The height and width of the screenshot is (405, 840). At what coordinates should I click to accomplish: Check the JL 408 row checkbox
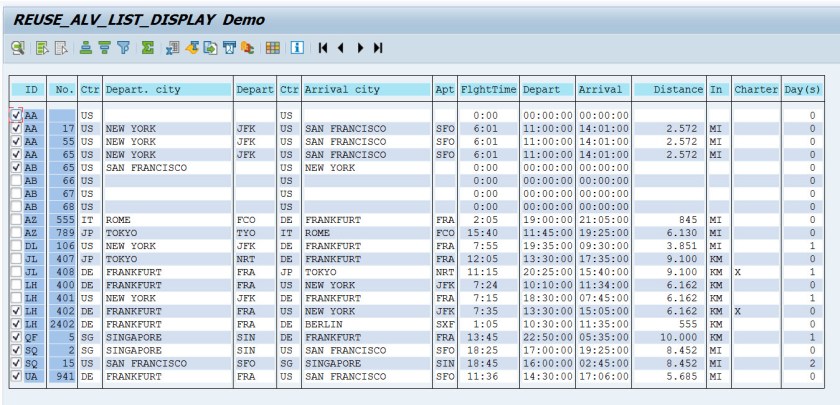click(16, 272)
